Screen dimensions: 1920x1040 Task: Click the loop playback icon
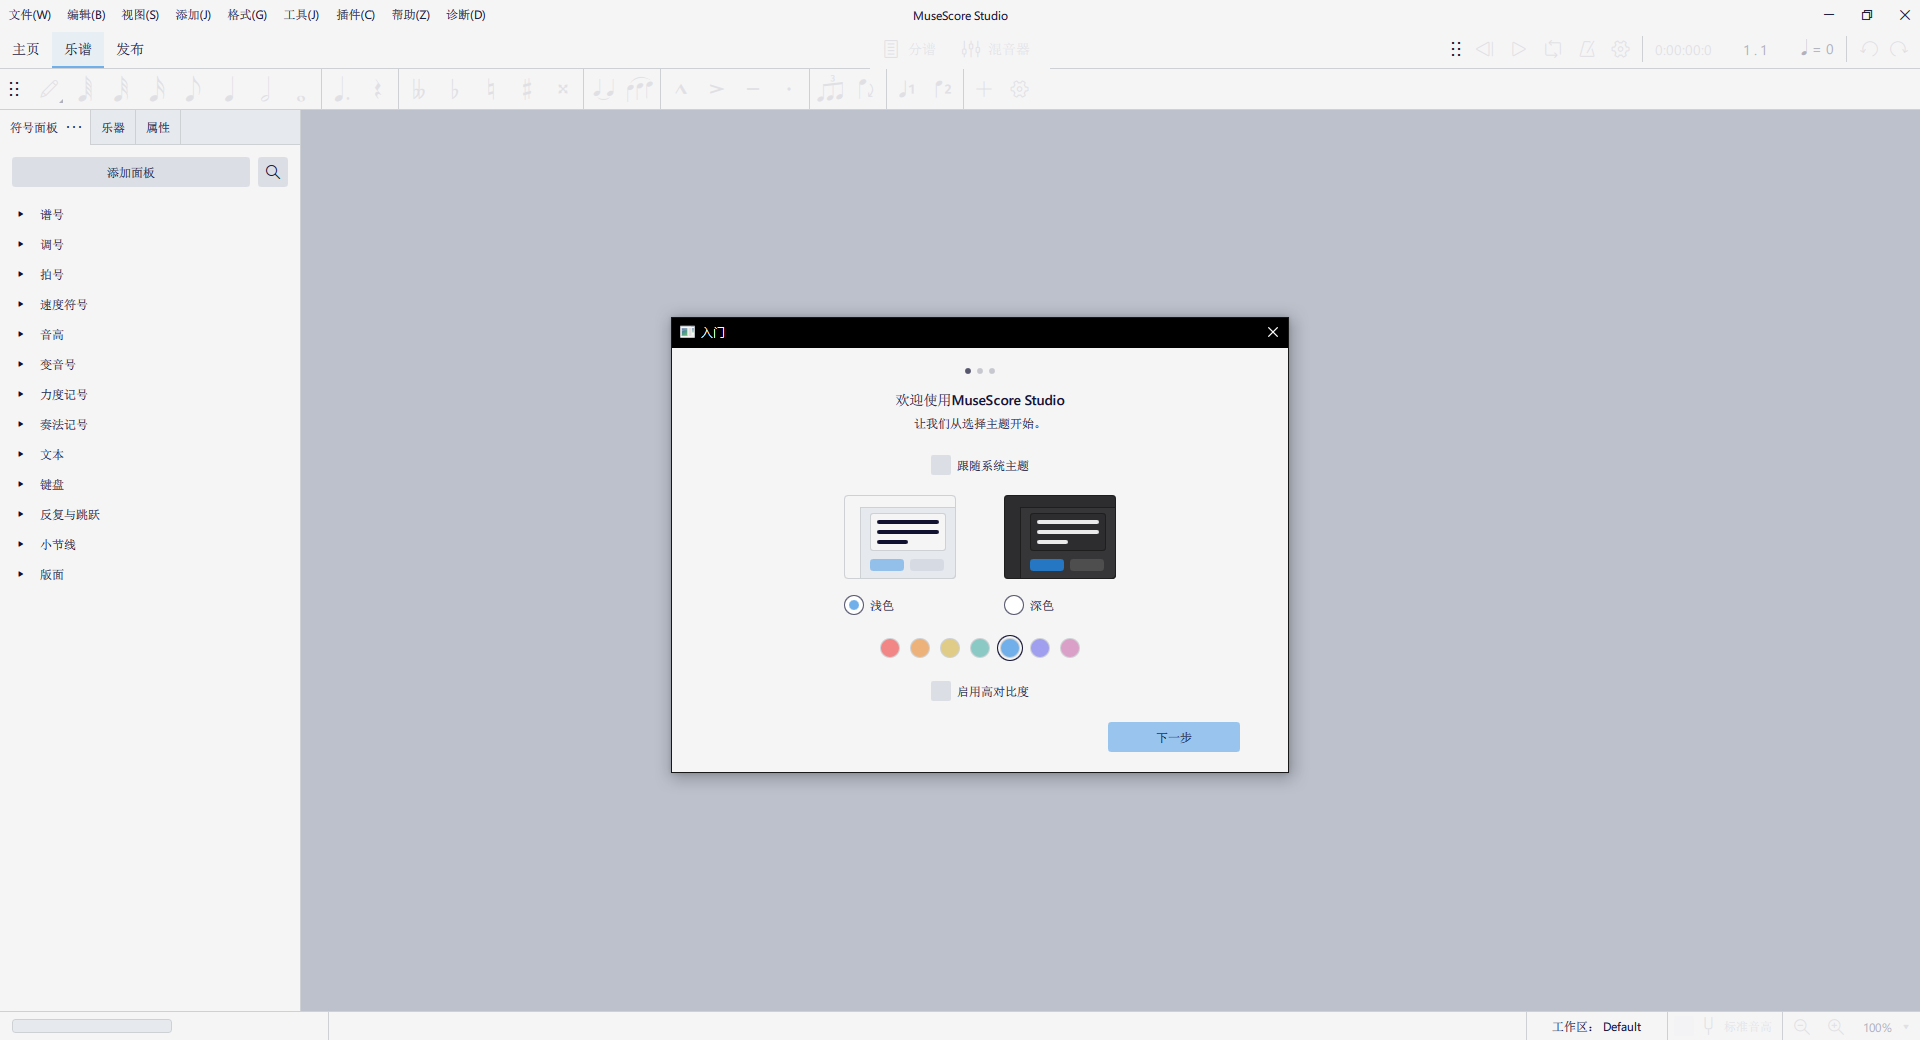[x=1553, y=49]
